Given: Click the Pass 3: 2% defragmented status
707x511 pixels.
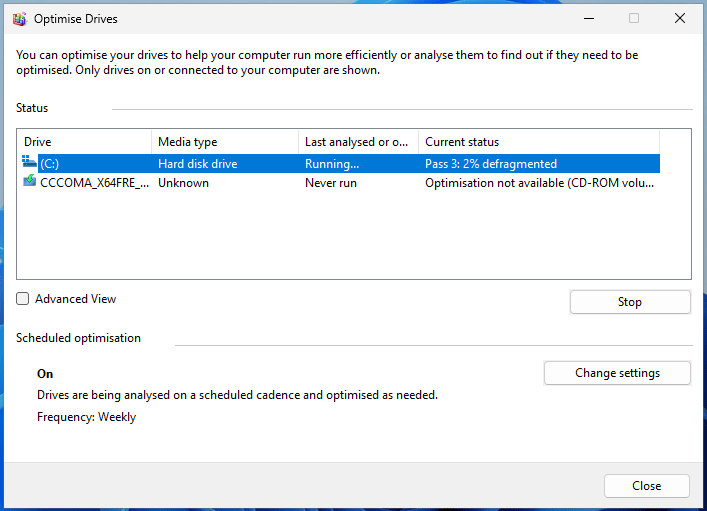Looking at the screenshot, I should 491,164.
